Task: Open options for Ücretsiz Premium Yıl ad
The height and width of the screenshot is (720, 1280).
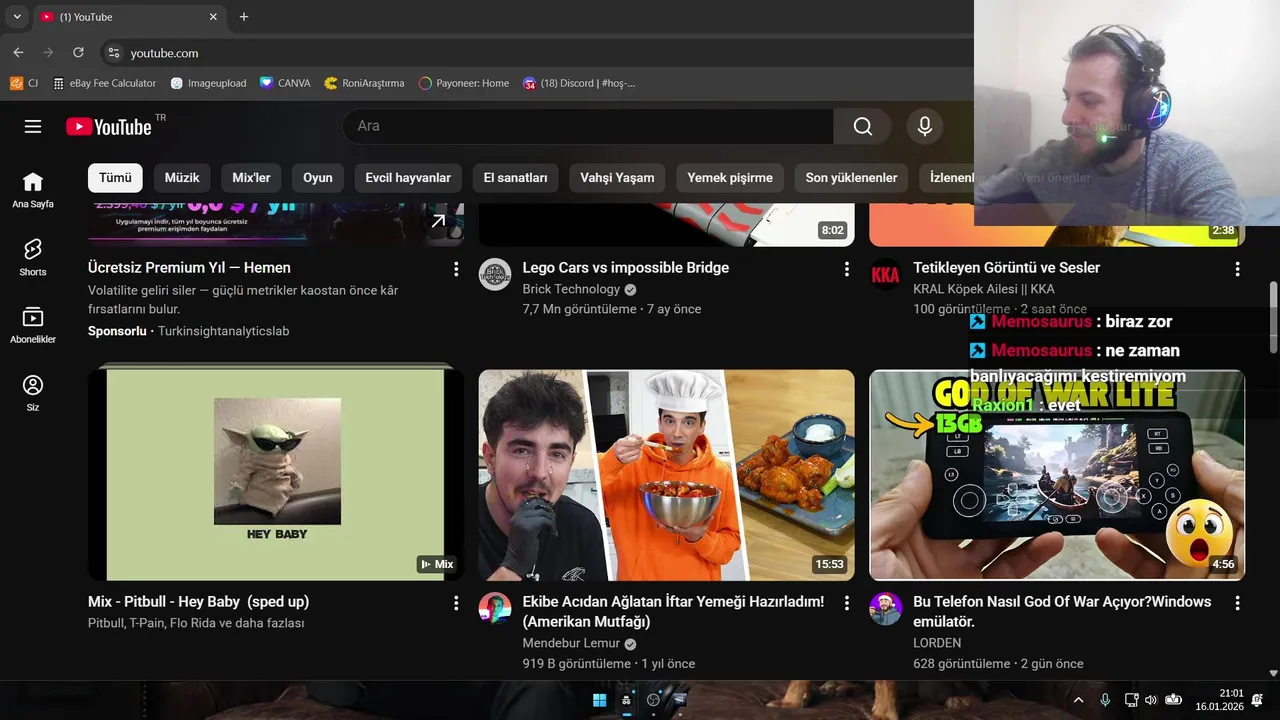Action: (456, 269)
